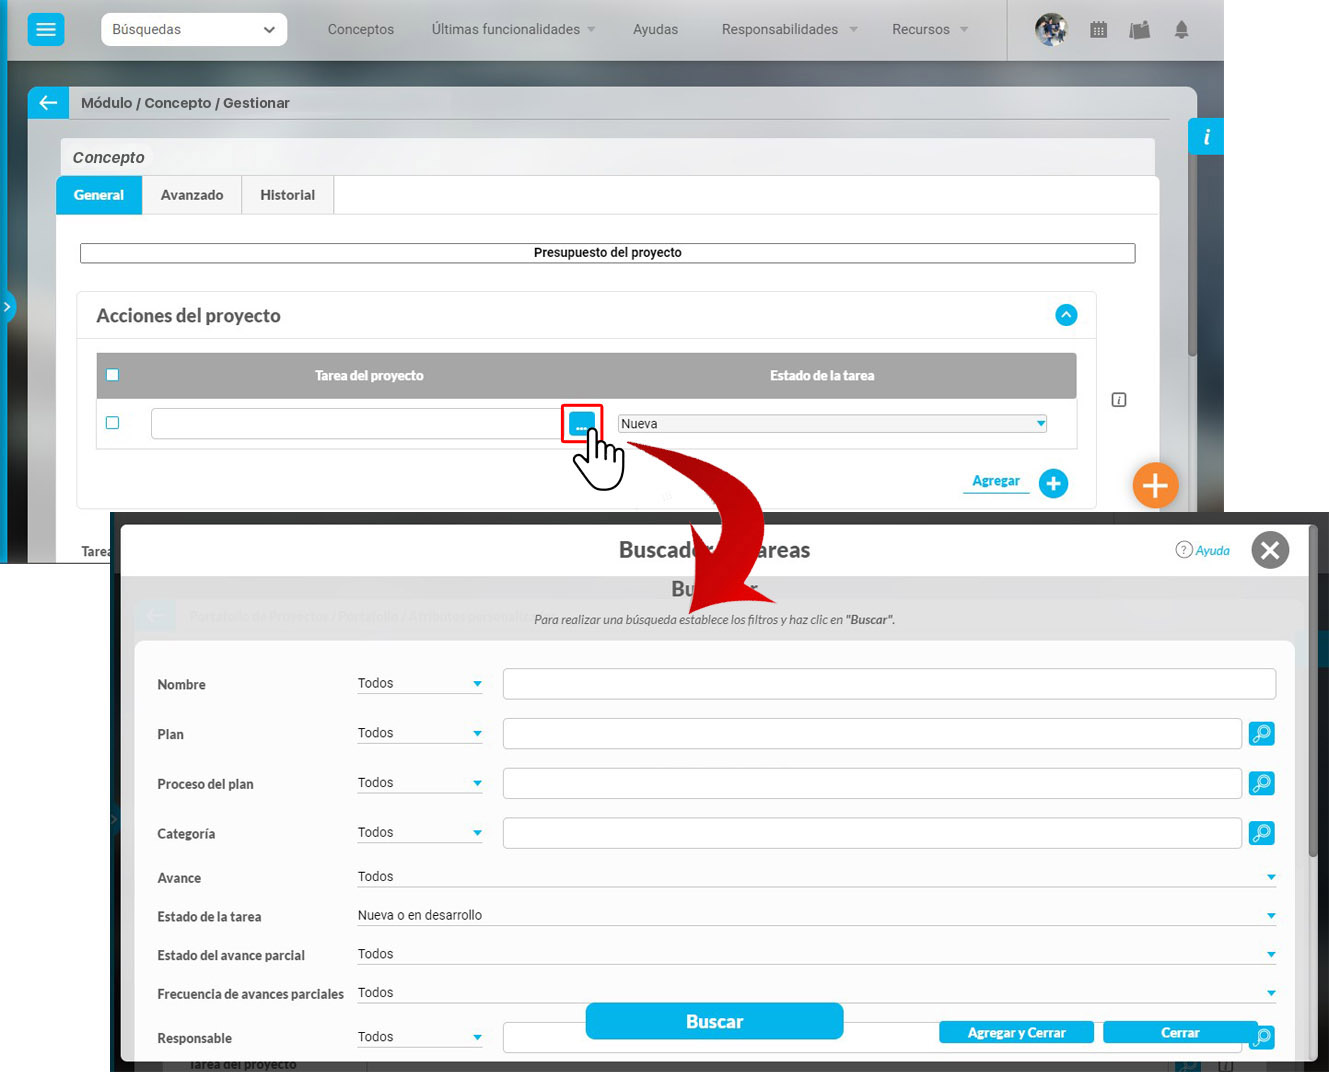Viewport: 1329px width, 1072px height.
Task: Open the Conceptos menu item
Action: [361, 30]
